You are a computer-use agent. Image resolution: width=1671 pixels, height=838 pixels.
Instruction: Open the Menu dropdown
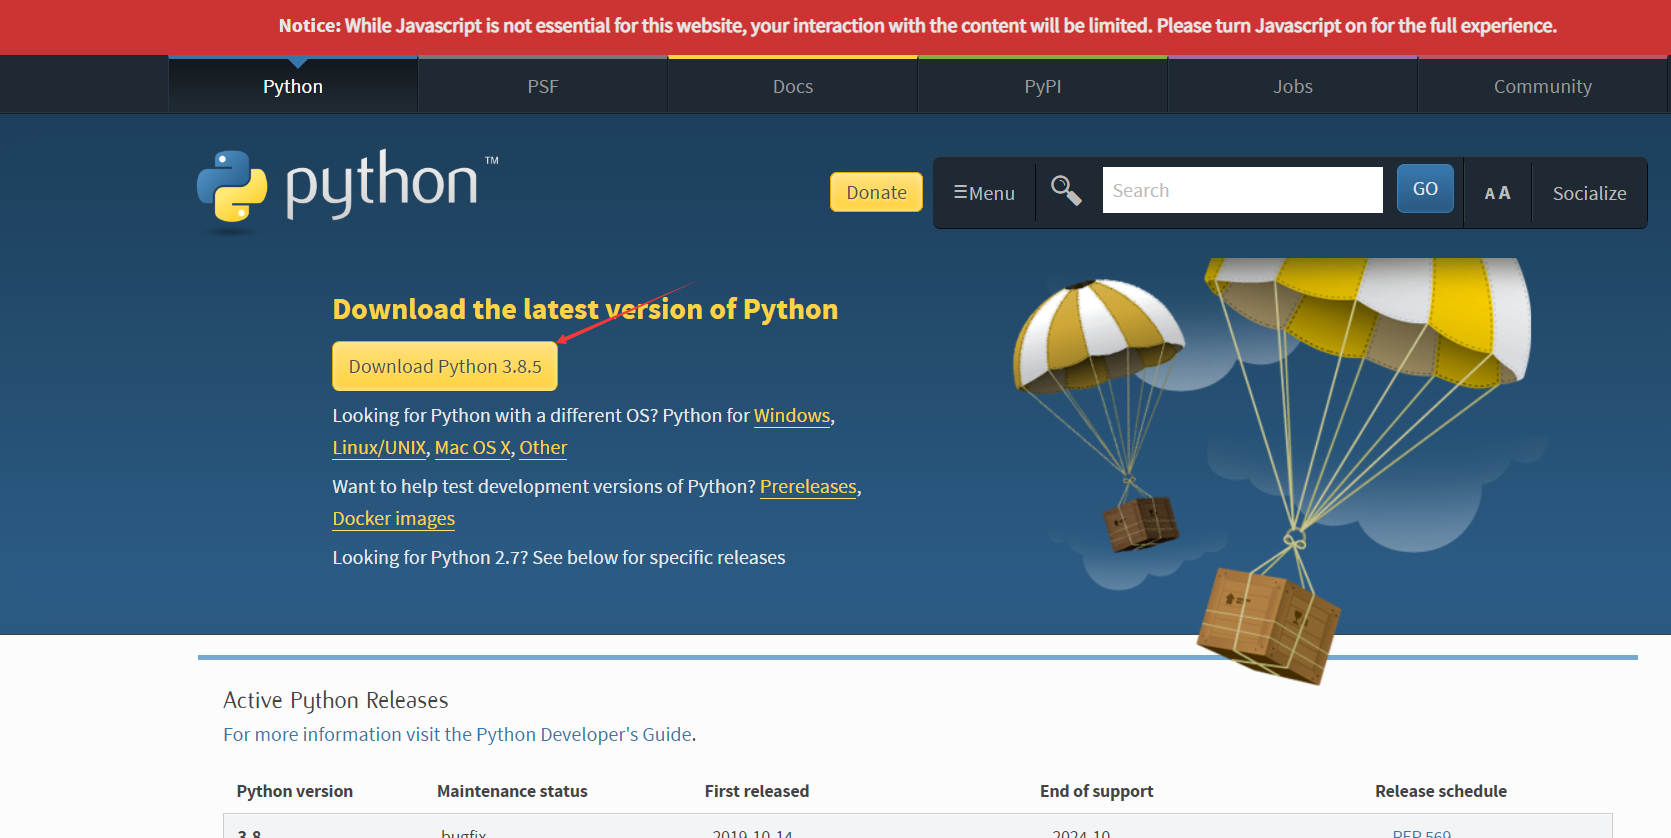click(x=984, y=193)
